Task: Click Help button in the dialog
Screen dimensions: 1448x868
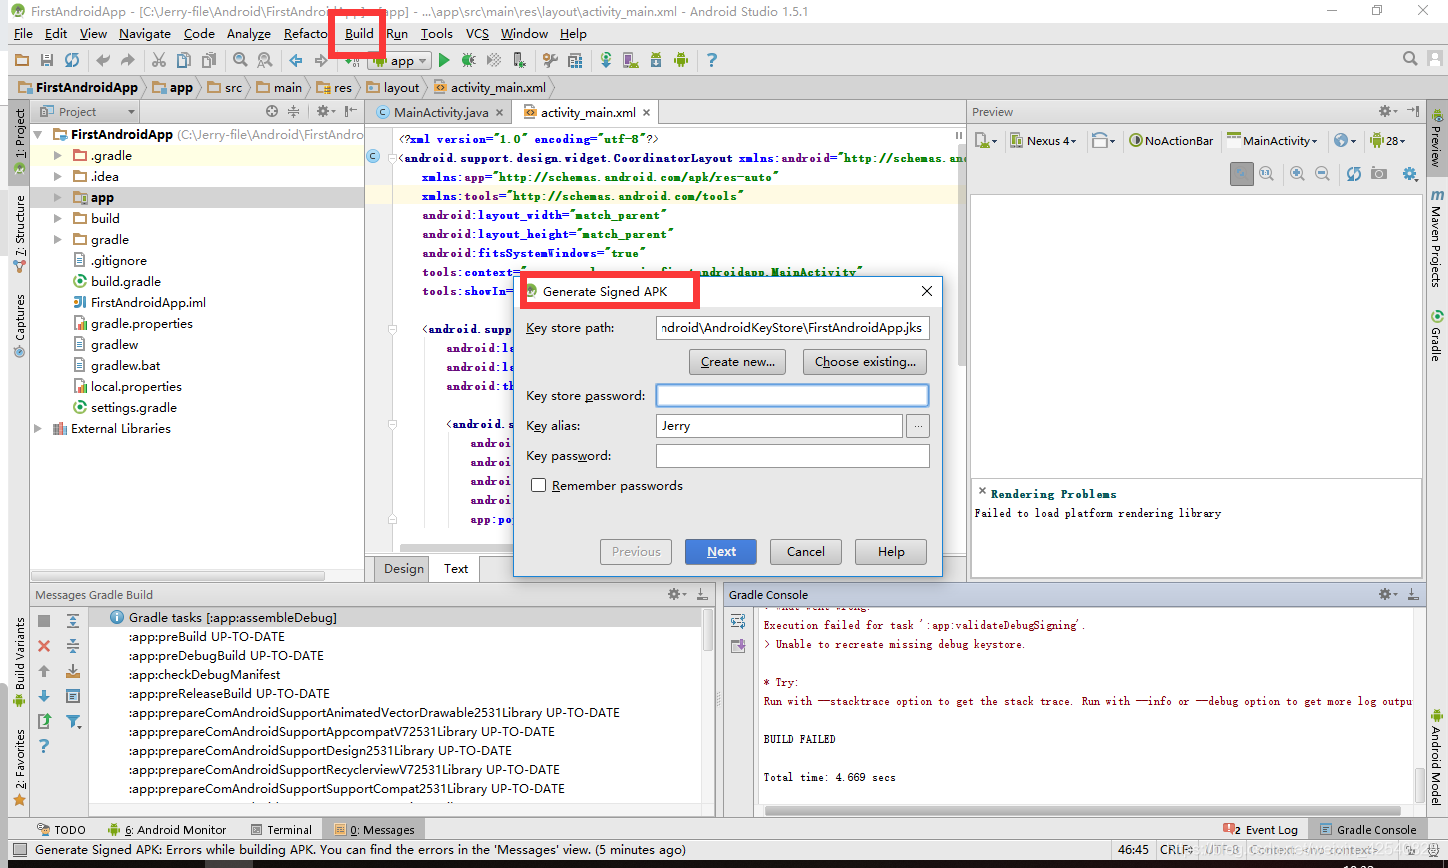Action: click(891, 551)
